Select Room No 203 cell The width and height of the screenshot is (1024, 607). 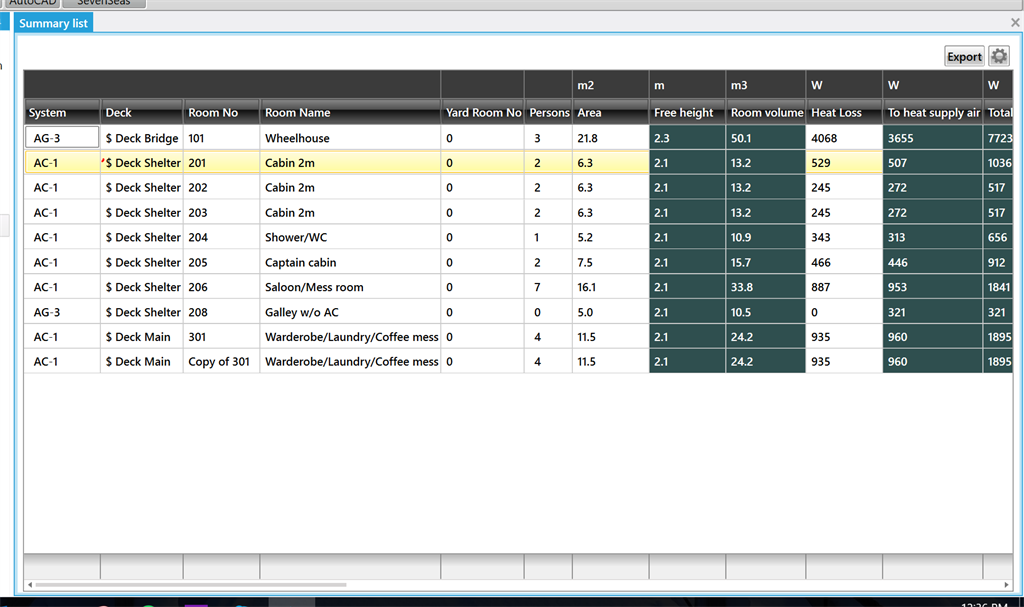(221, 212)
